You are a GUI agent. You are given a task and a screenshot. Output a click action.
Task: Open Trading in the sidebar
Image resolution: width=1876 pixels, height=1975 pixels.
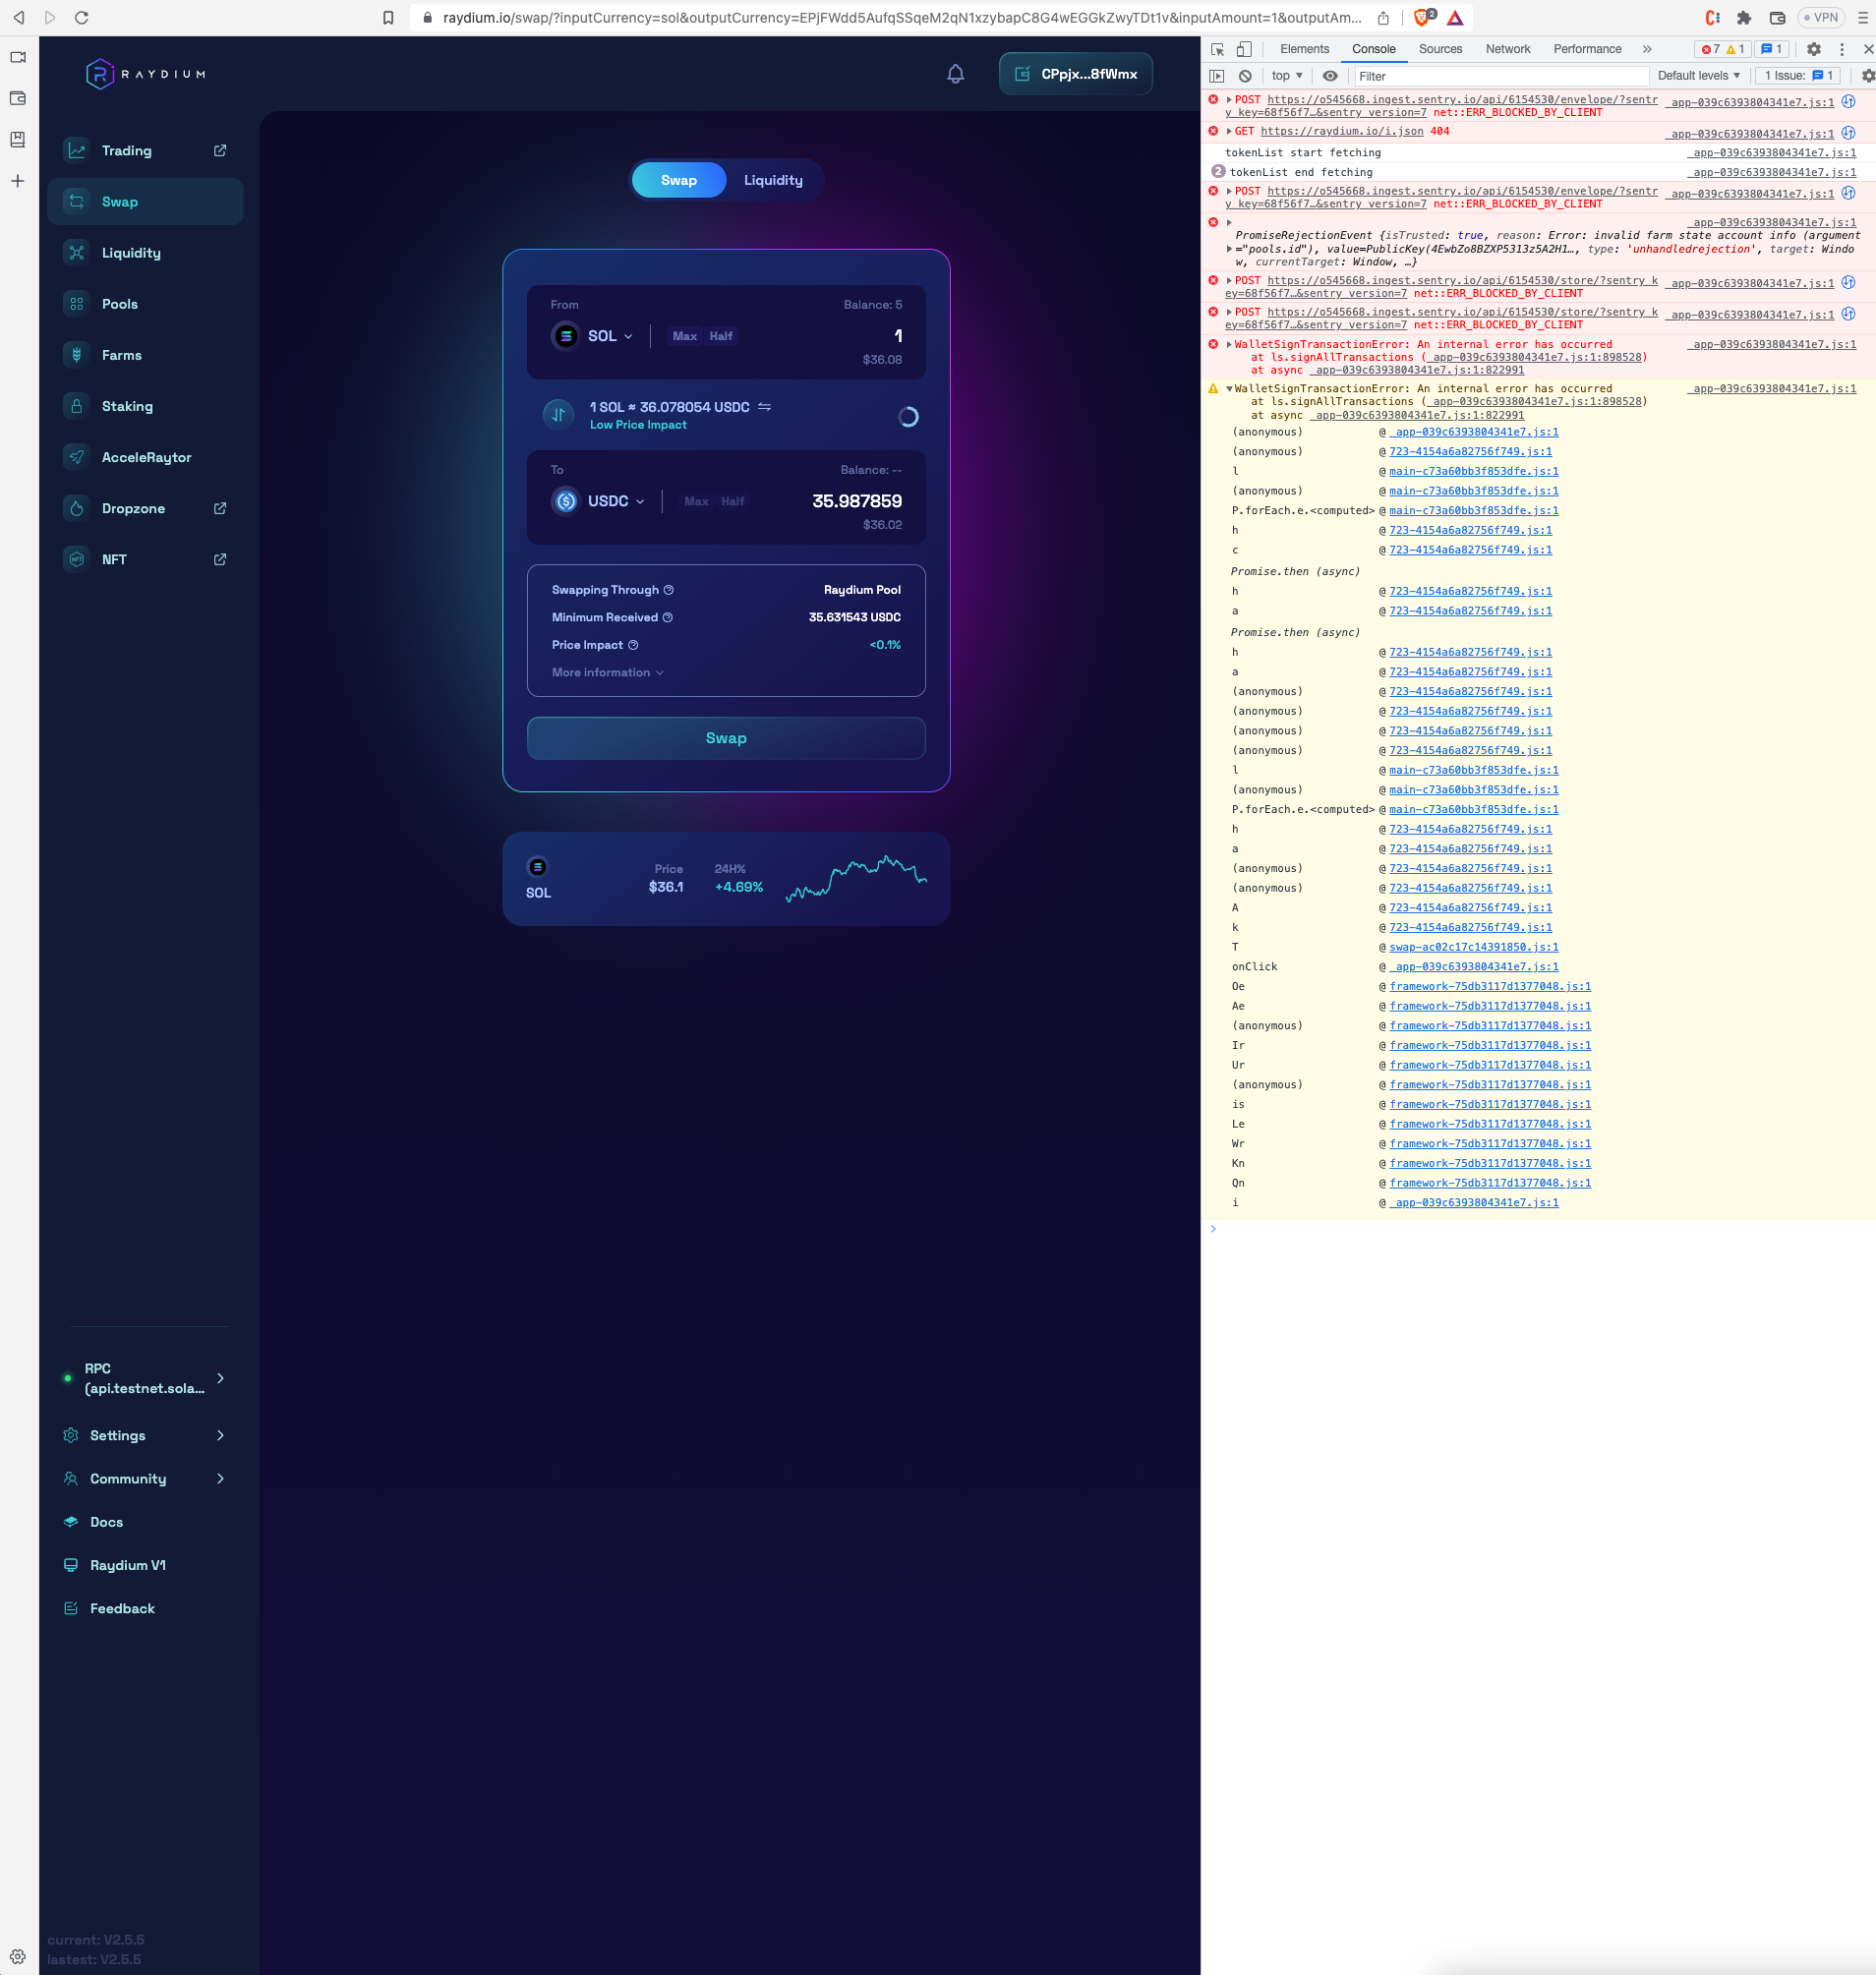(145, 151)
